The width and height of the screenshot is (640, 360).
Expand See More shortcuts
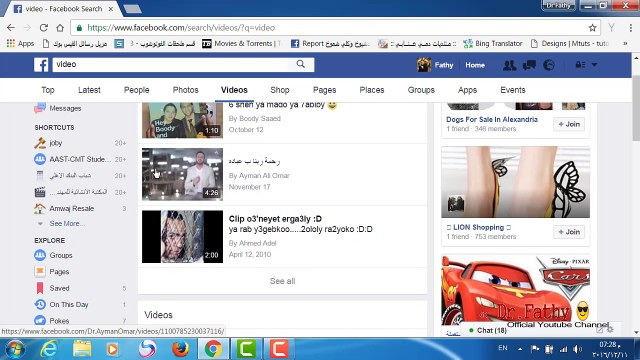click(x=67, y=224)
